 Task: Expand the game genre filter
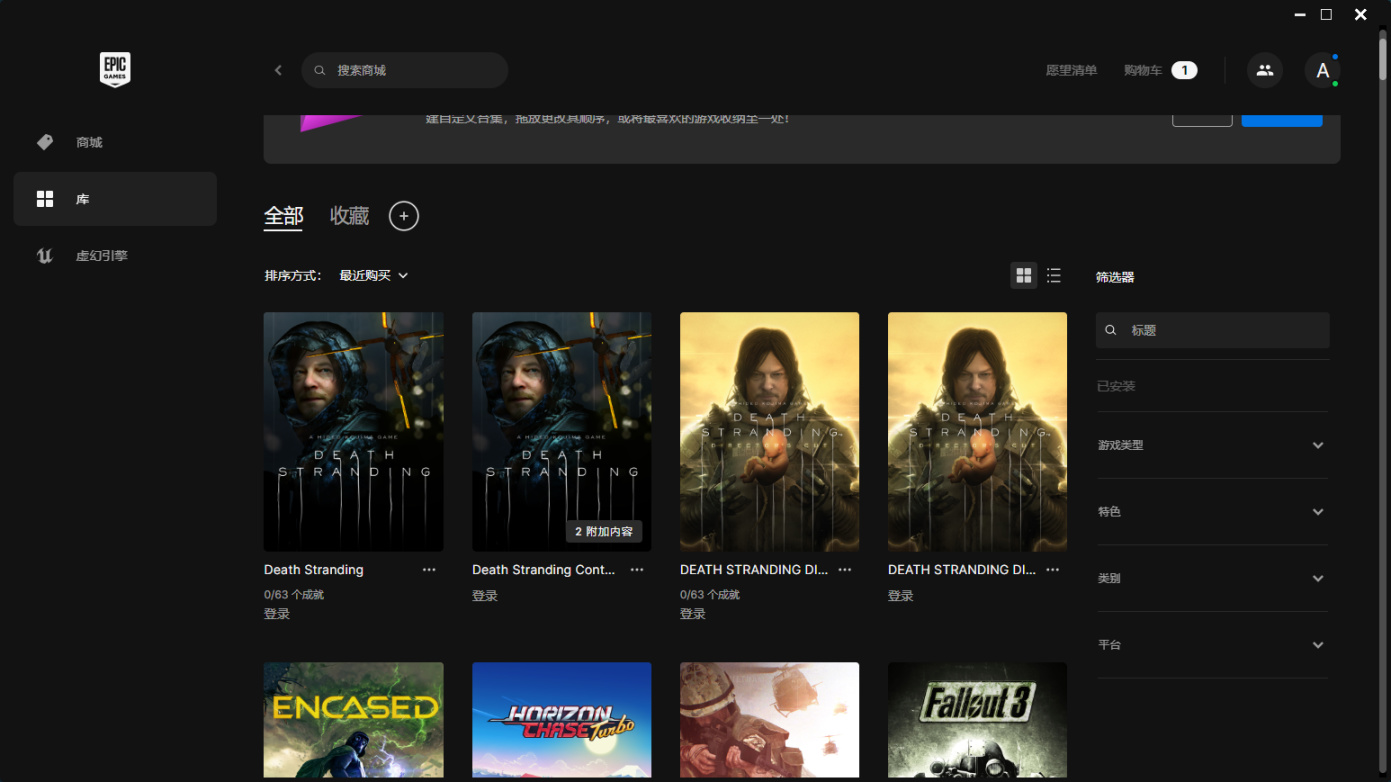(1212, 445)
